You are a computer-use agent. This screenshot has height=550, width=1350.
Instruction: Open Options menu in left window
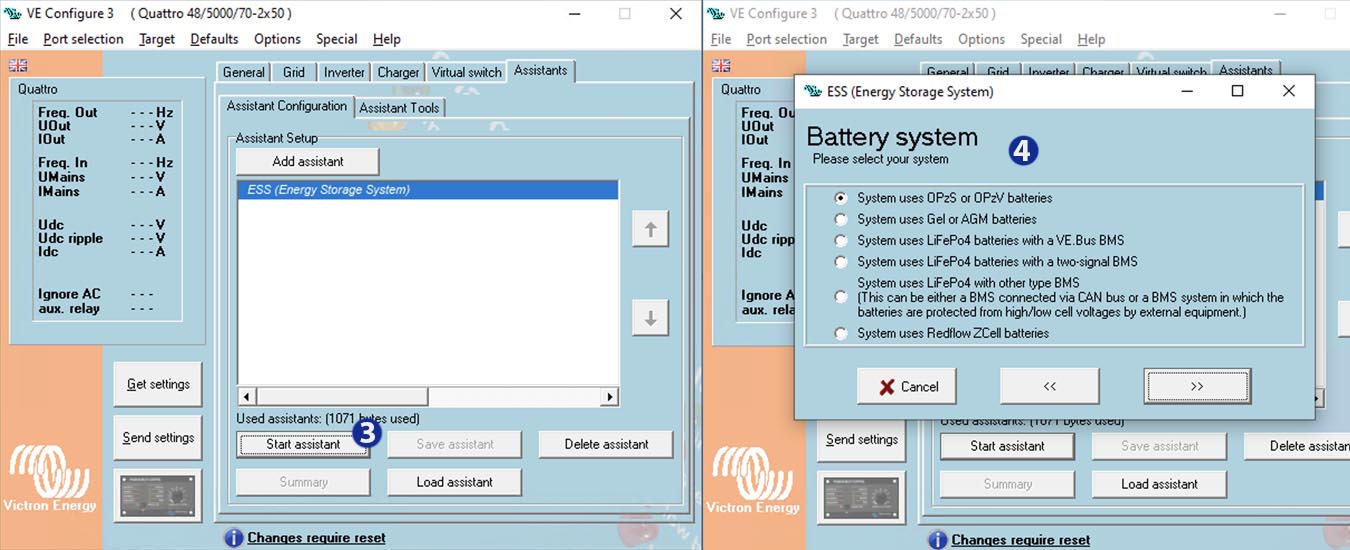coord(277,39)
